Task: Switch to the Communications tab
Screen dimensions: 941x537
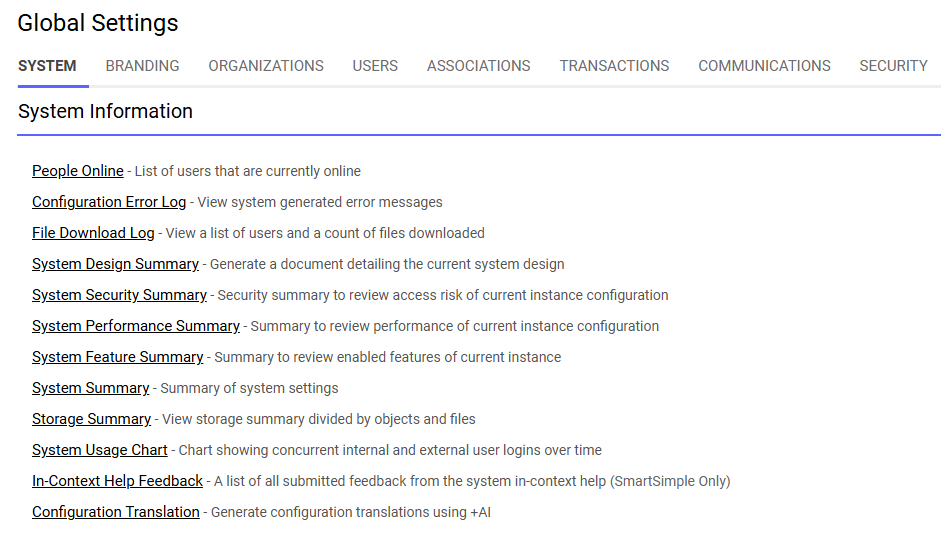Action: coord(764,66)
